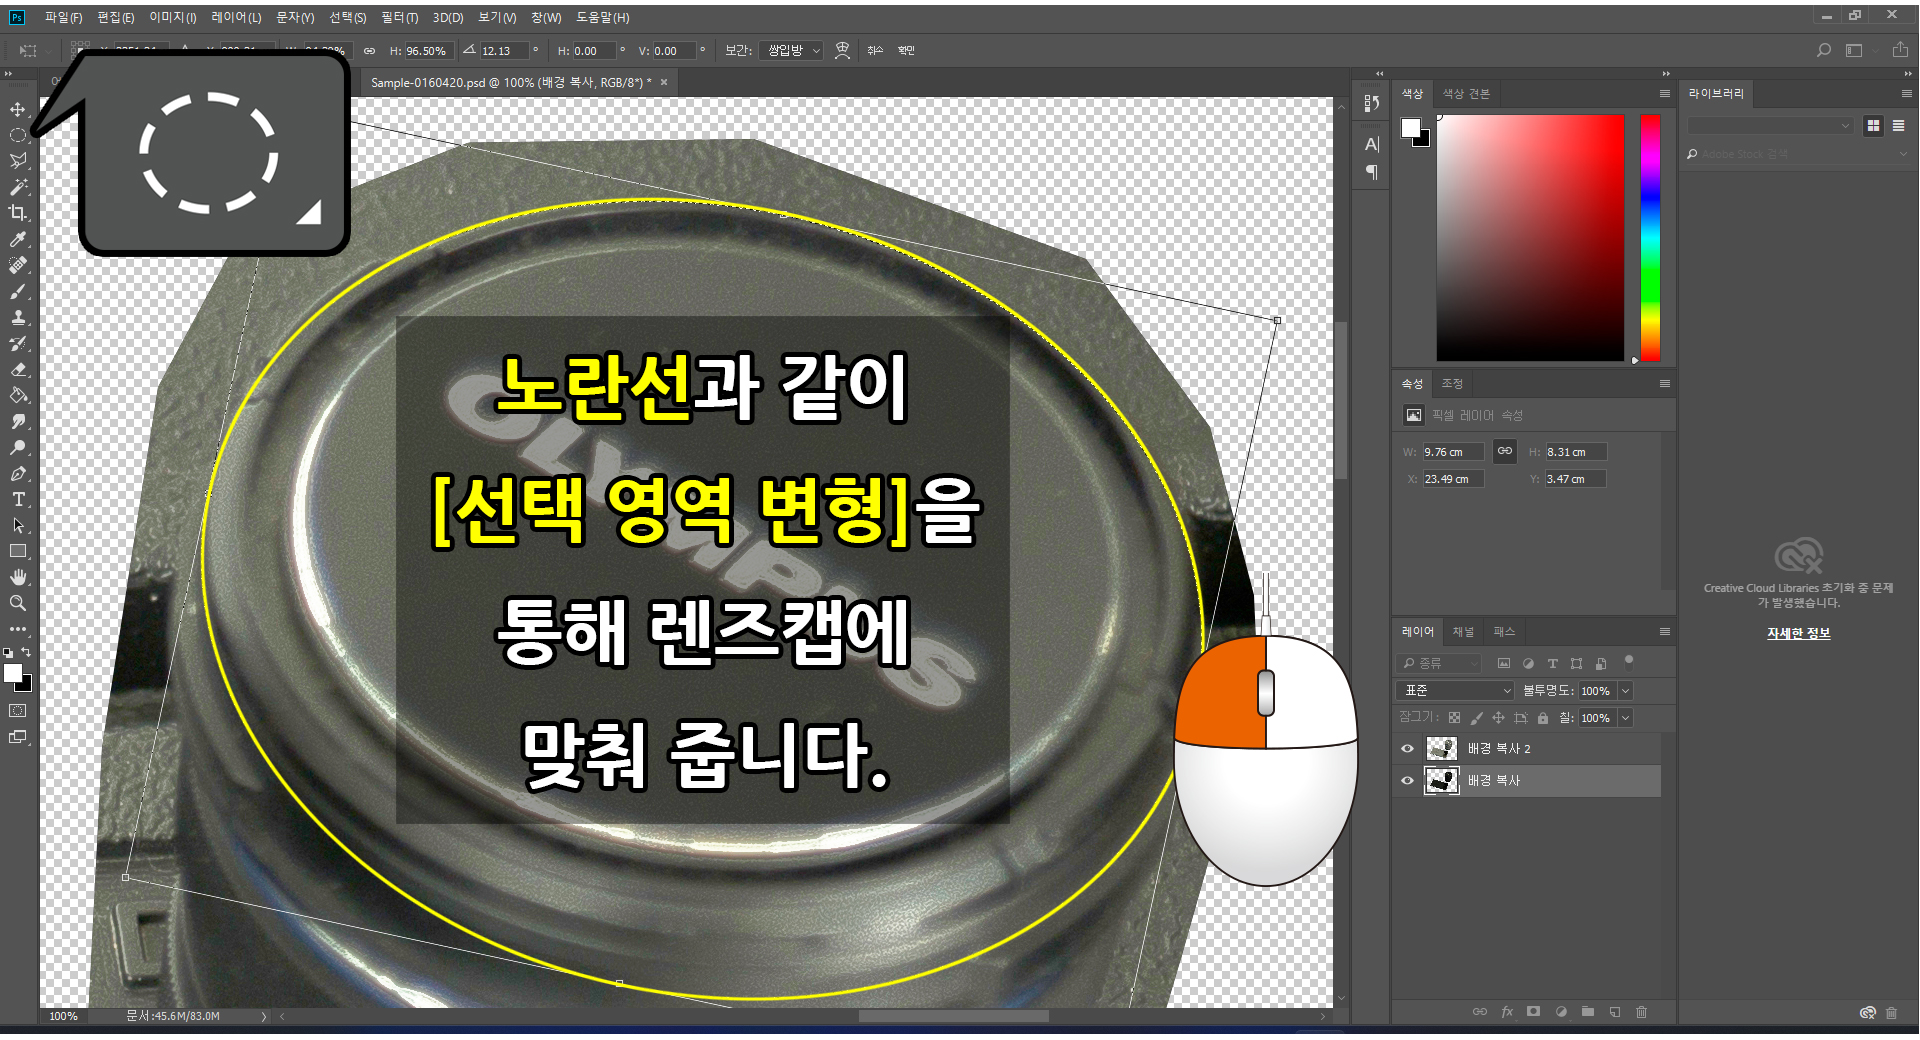Hide the 배경 복사 2 layer

coord(1407,748)
